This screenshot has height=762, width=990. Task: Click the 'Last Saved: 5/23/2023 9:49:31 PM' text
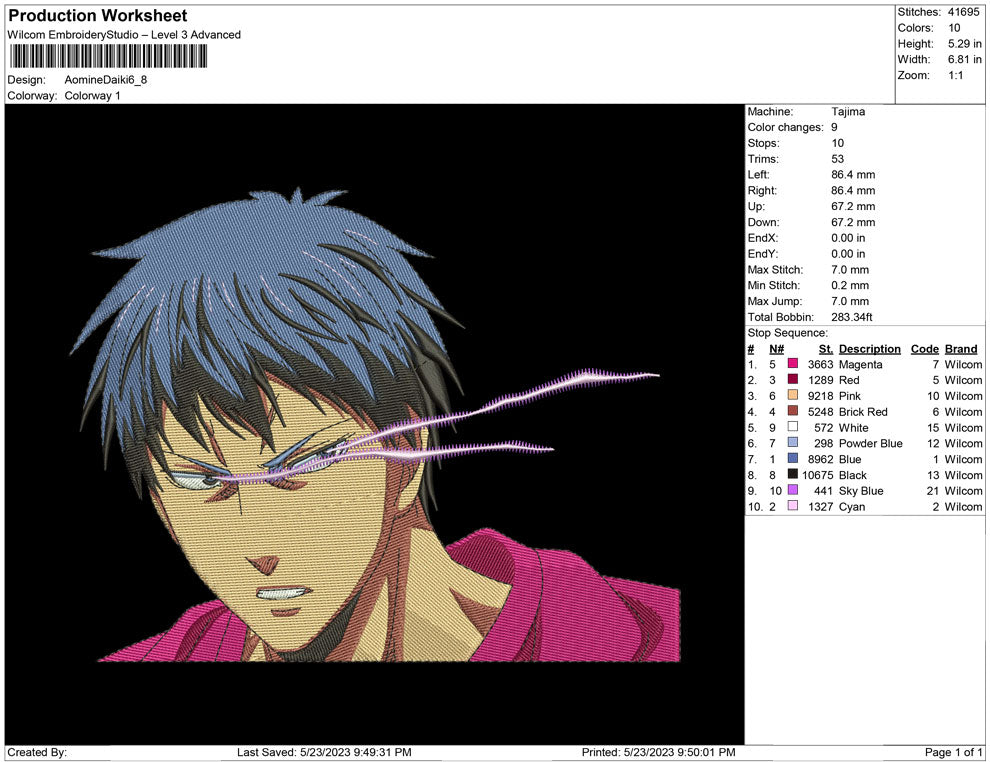coord(324,752)
